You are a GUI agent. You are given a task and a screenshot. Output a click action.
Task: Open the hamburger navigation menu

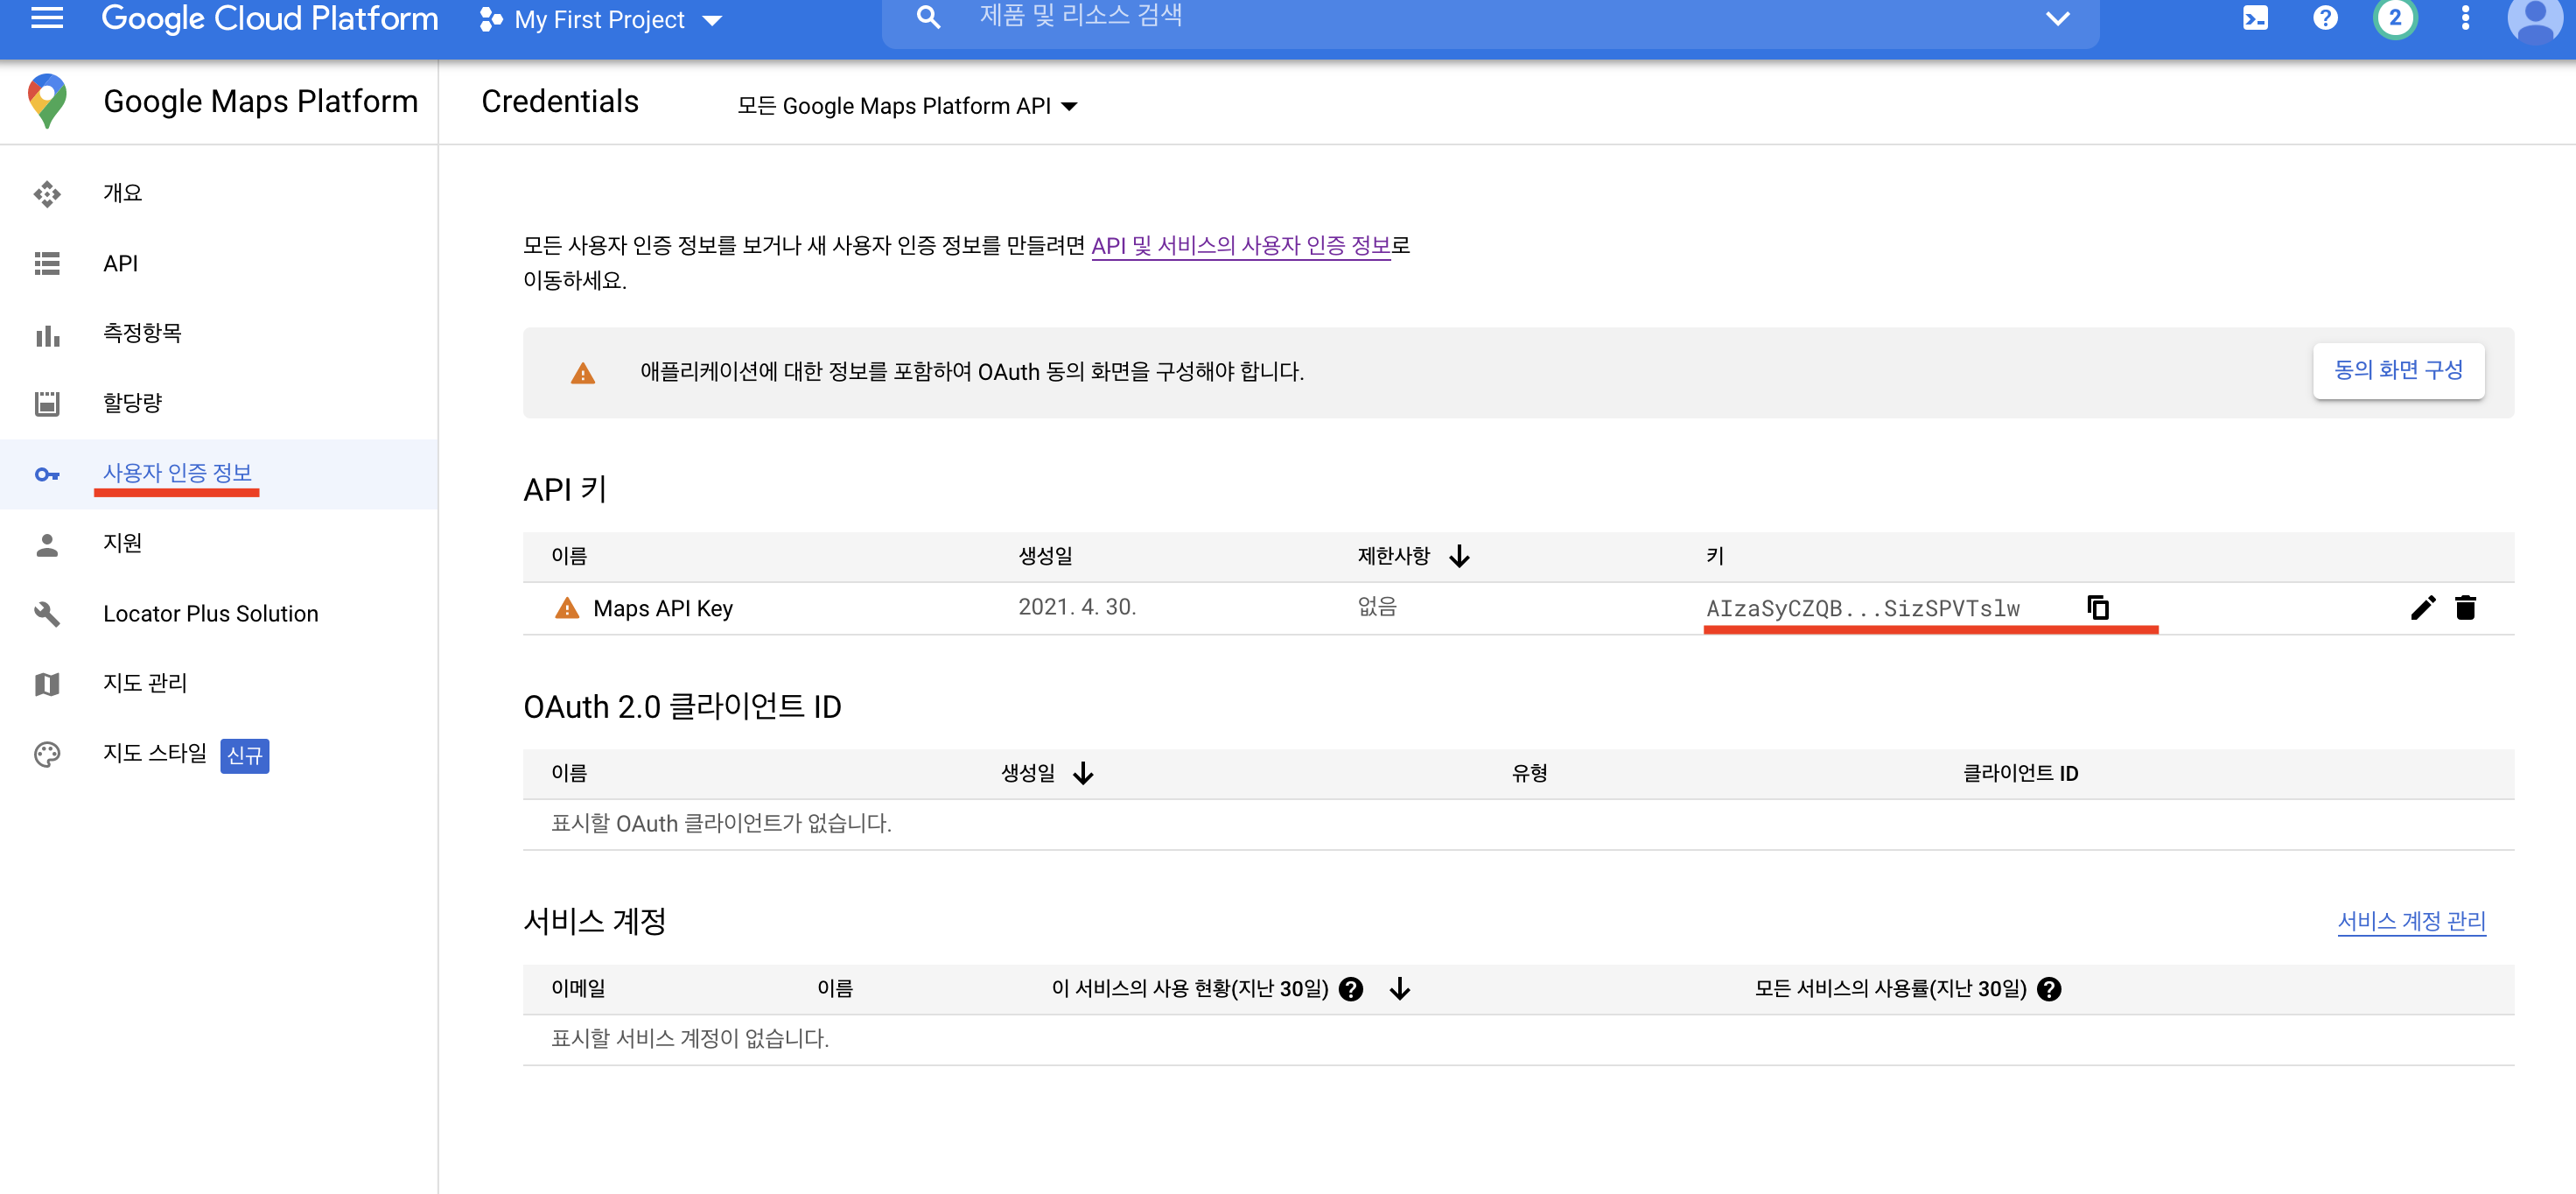pos(46,18)
